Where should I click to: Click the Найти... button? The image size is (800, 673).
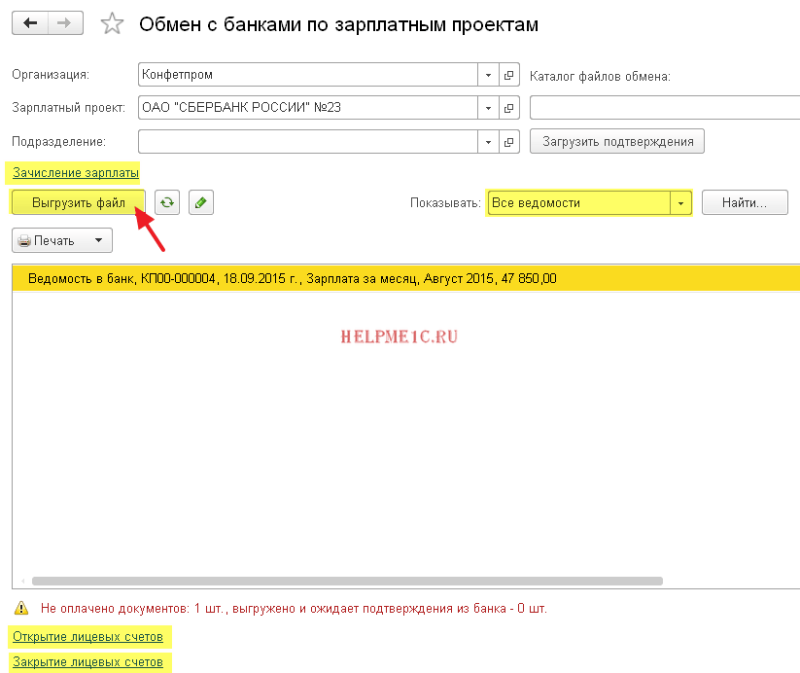point(744,203)
